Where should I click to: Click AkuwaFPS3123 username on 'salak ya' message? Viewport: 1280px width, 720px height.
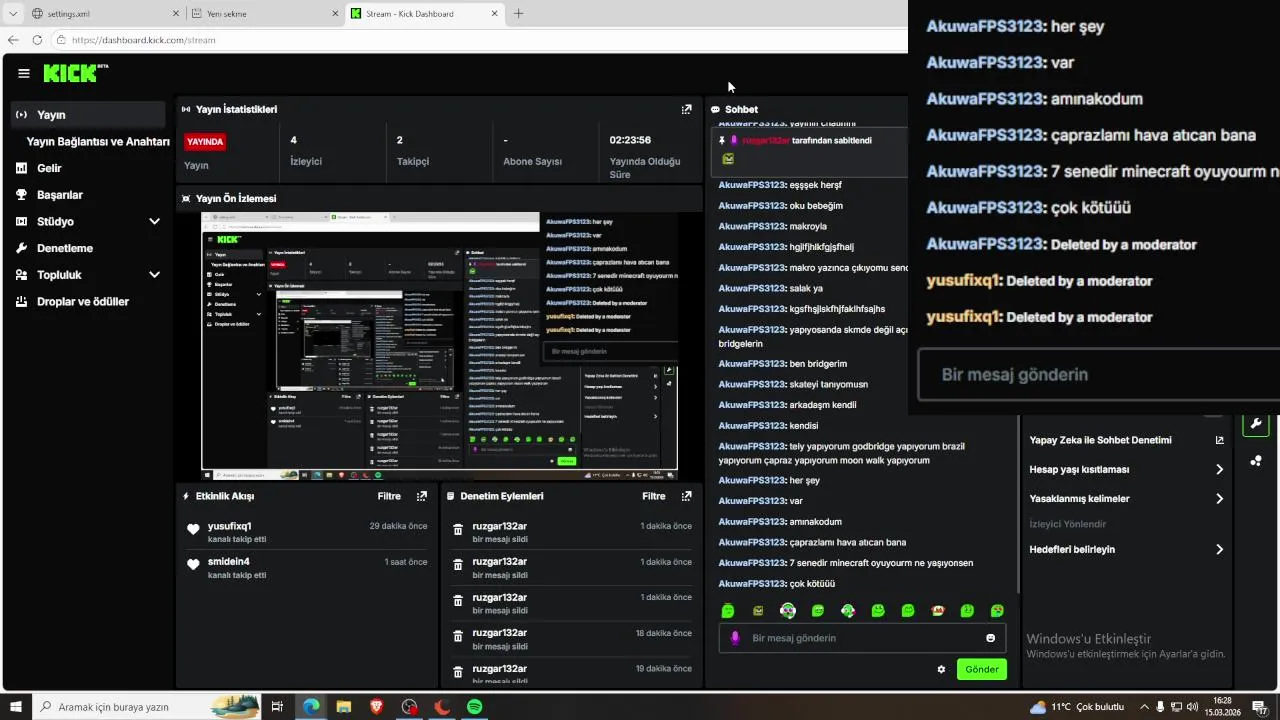coord(752,288)
